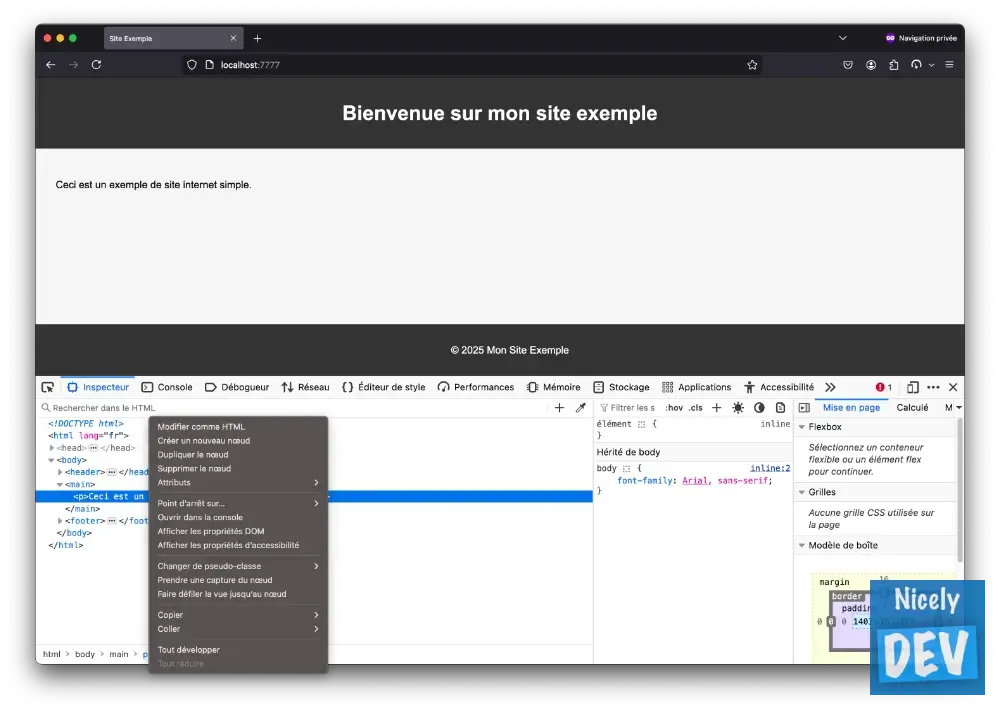
Task: Click the red error count badge
Action: pos(883,387)
